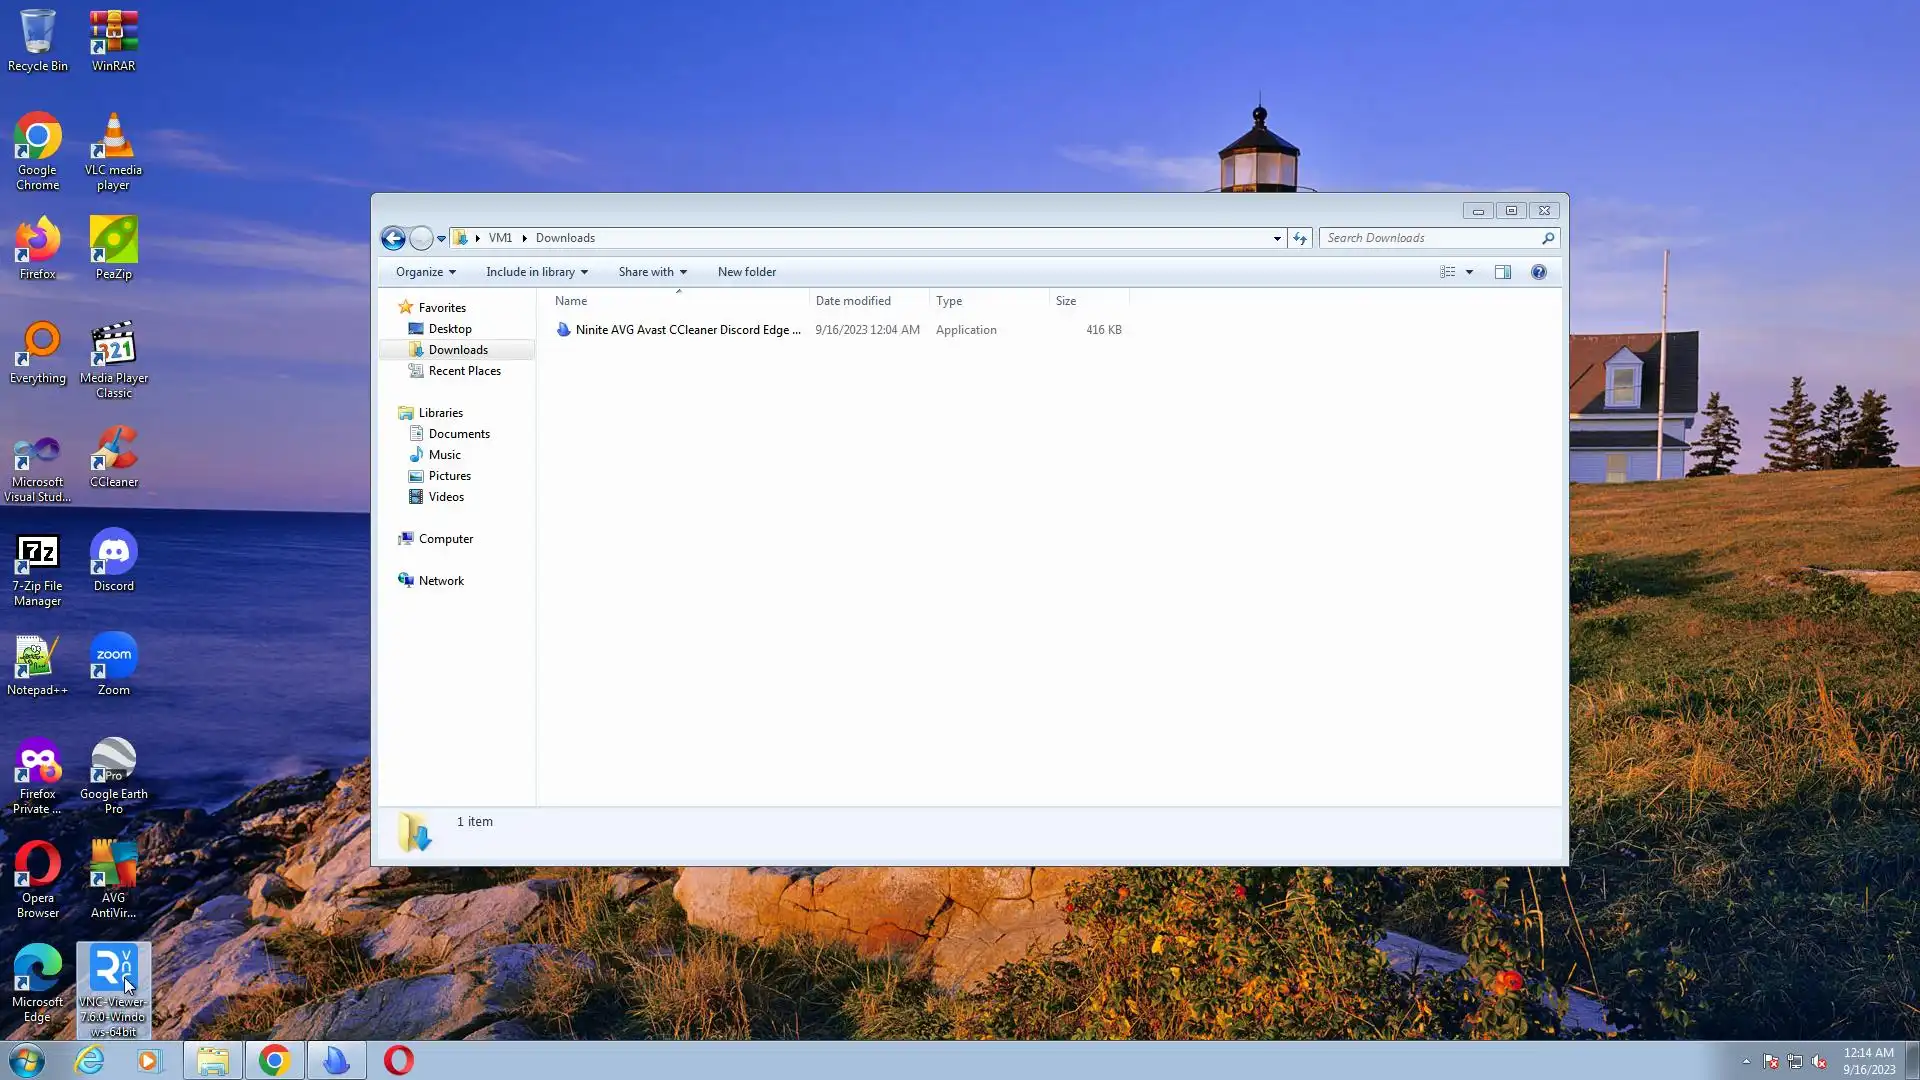This screenshot has width=1920, height=1080.
Task: Click the Back navigation arrow
Action: 393,238
